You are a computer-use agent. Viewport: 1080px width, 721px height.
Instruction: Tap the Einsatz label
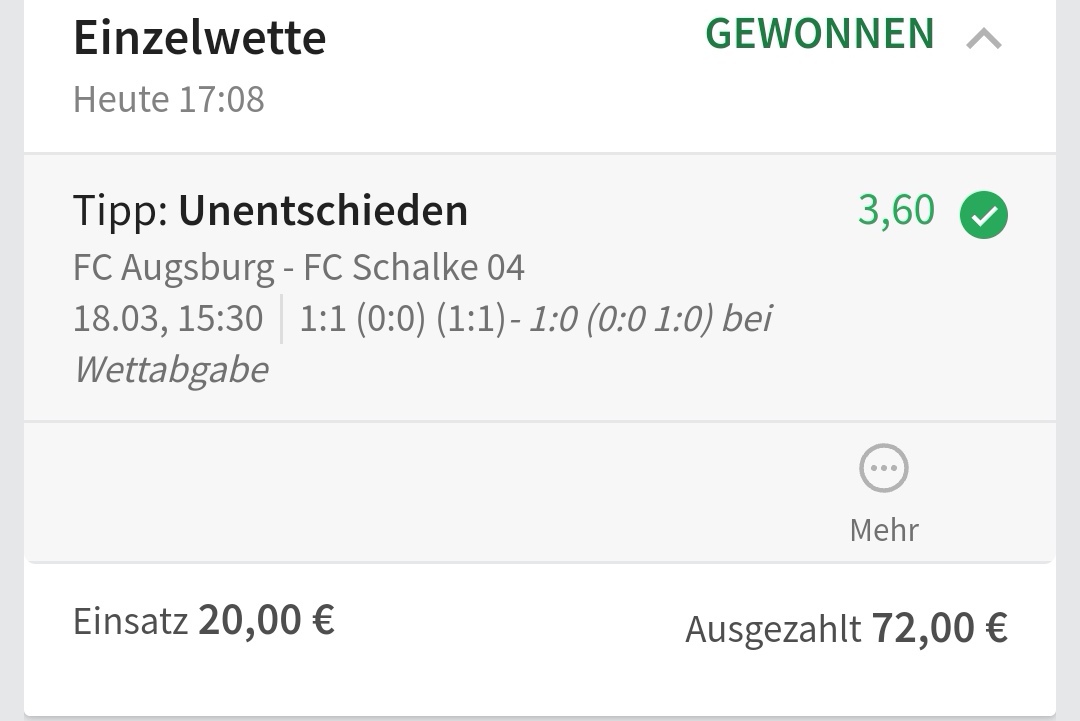click(130, 621)
